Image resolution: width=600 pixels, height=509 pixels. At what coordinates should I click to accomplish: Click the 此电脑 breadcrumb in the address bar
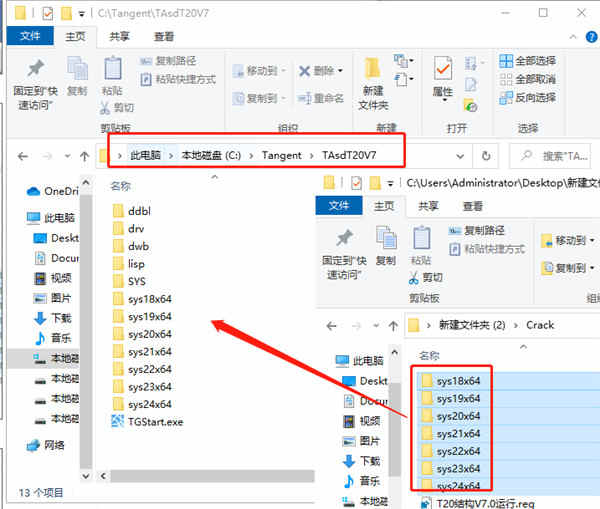[145, 155]
